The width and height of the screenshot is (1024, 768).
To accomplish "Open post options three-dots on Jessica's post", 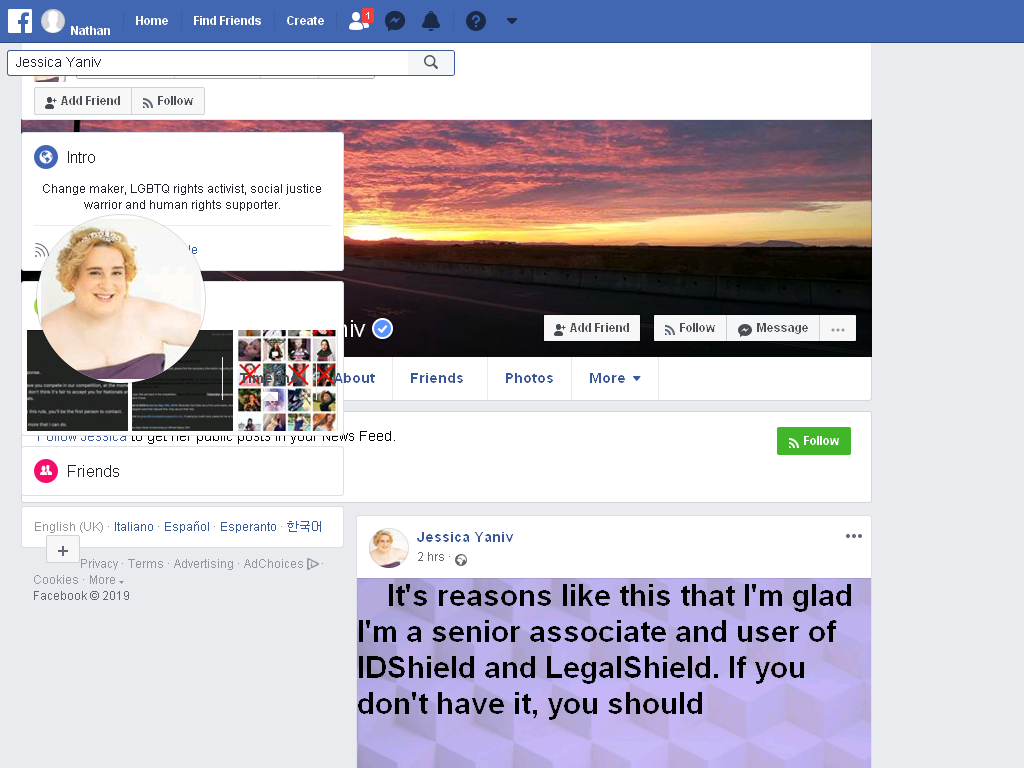I will click(x=854, y=536).
